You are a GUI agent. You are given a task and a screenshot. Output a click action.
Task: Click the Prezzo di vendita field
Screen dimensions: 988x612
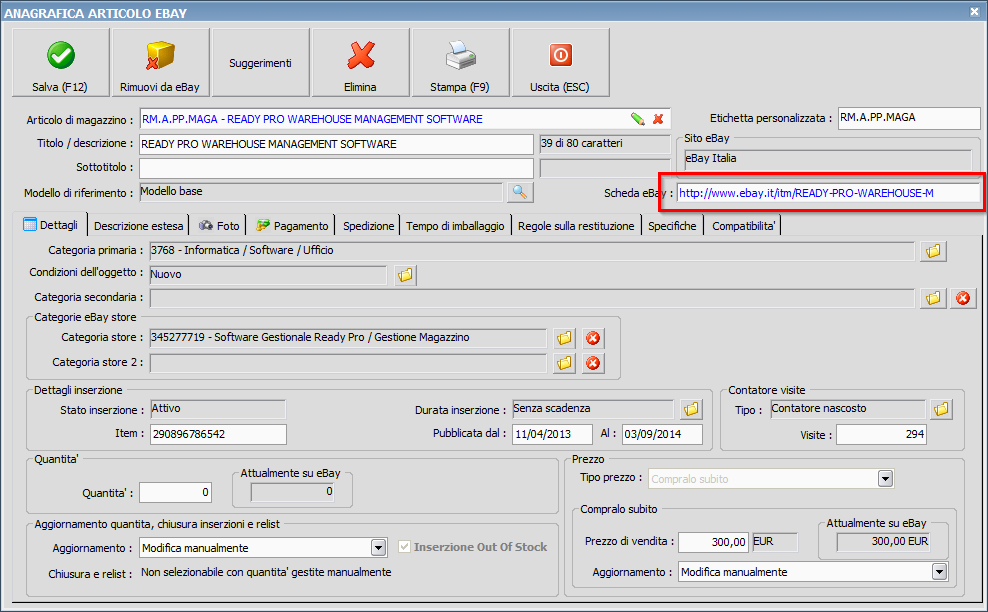(713, 542)
